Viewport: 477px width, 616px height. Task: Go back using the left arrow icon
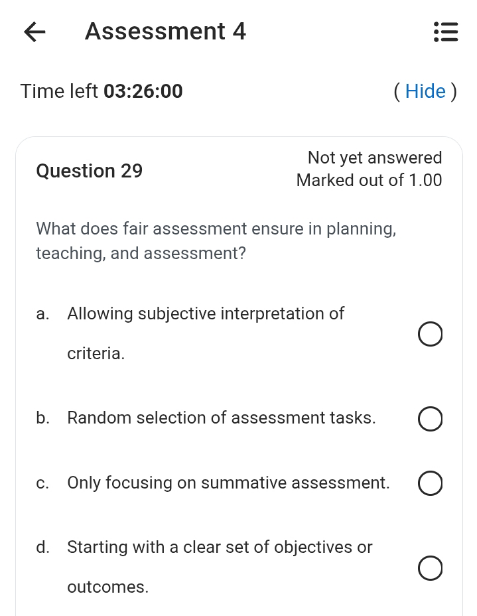point(35,32)
